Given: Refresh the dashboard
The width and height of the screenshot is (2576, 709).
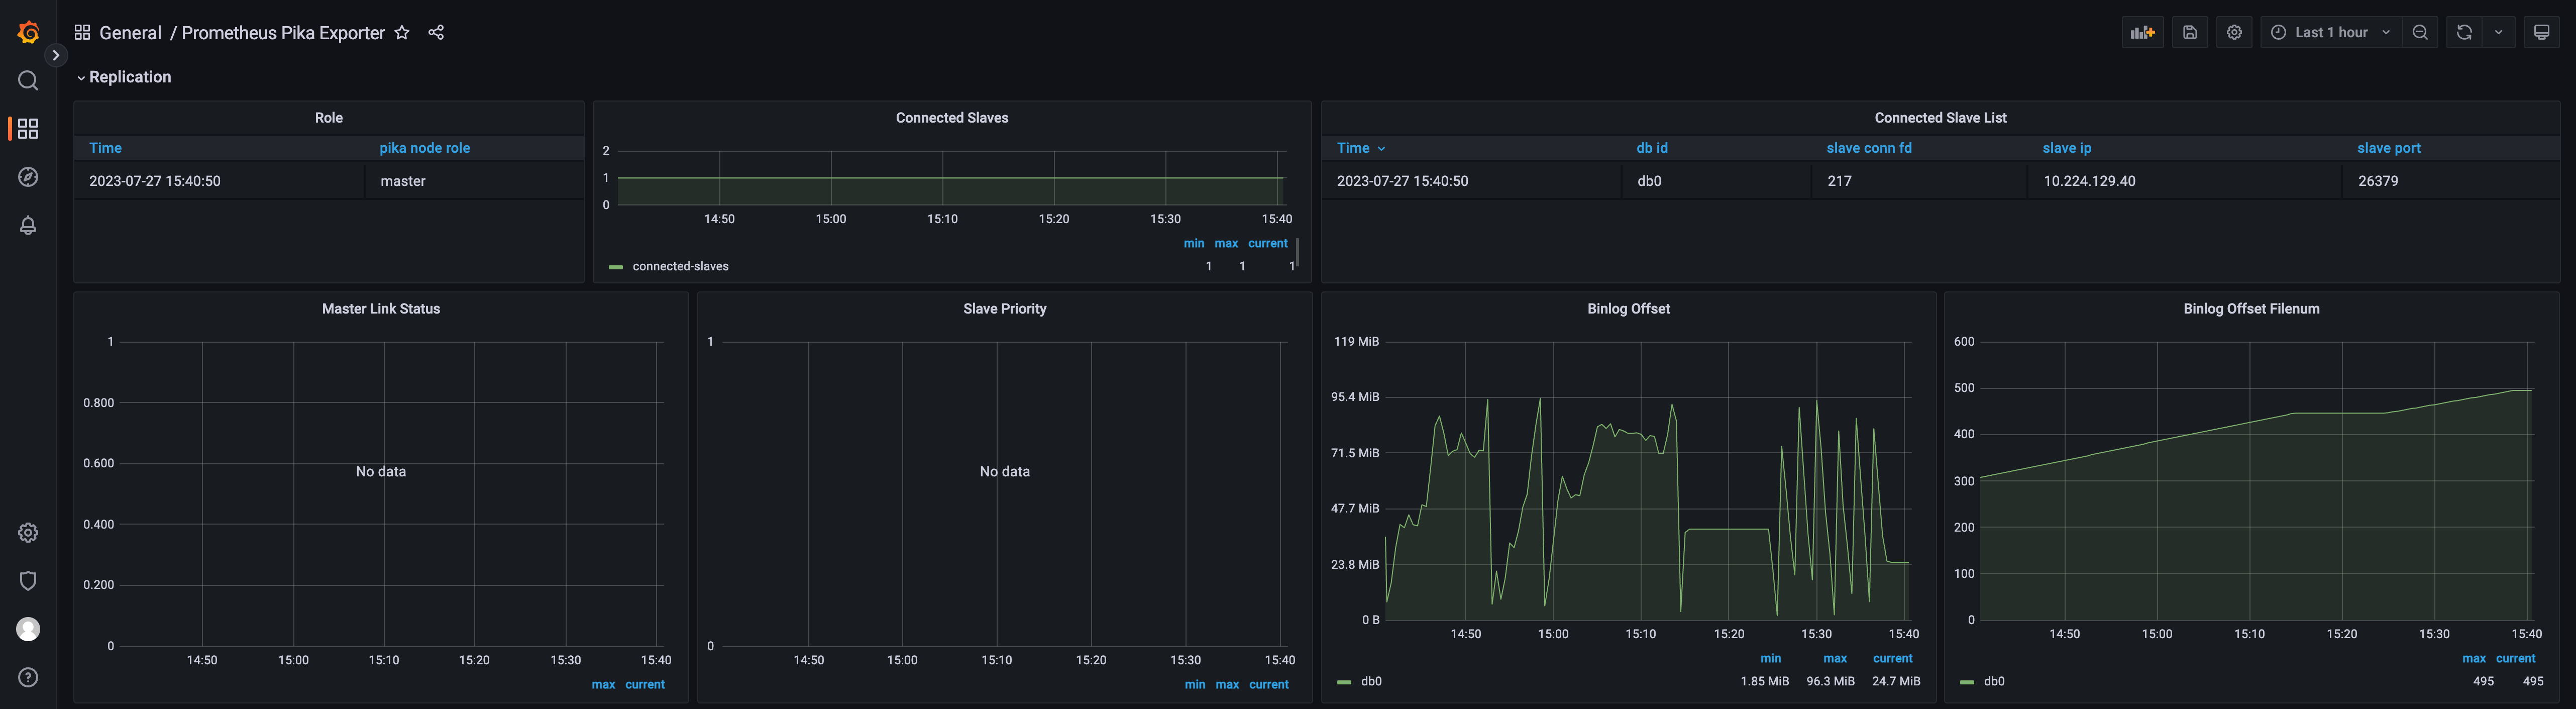Looking at the screenshot, I should click(2464, 33).
